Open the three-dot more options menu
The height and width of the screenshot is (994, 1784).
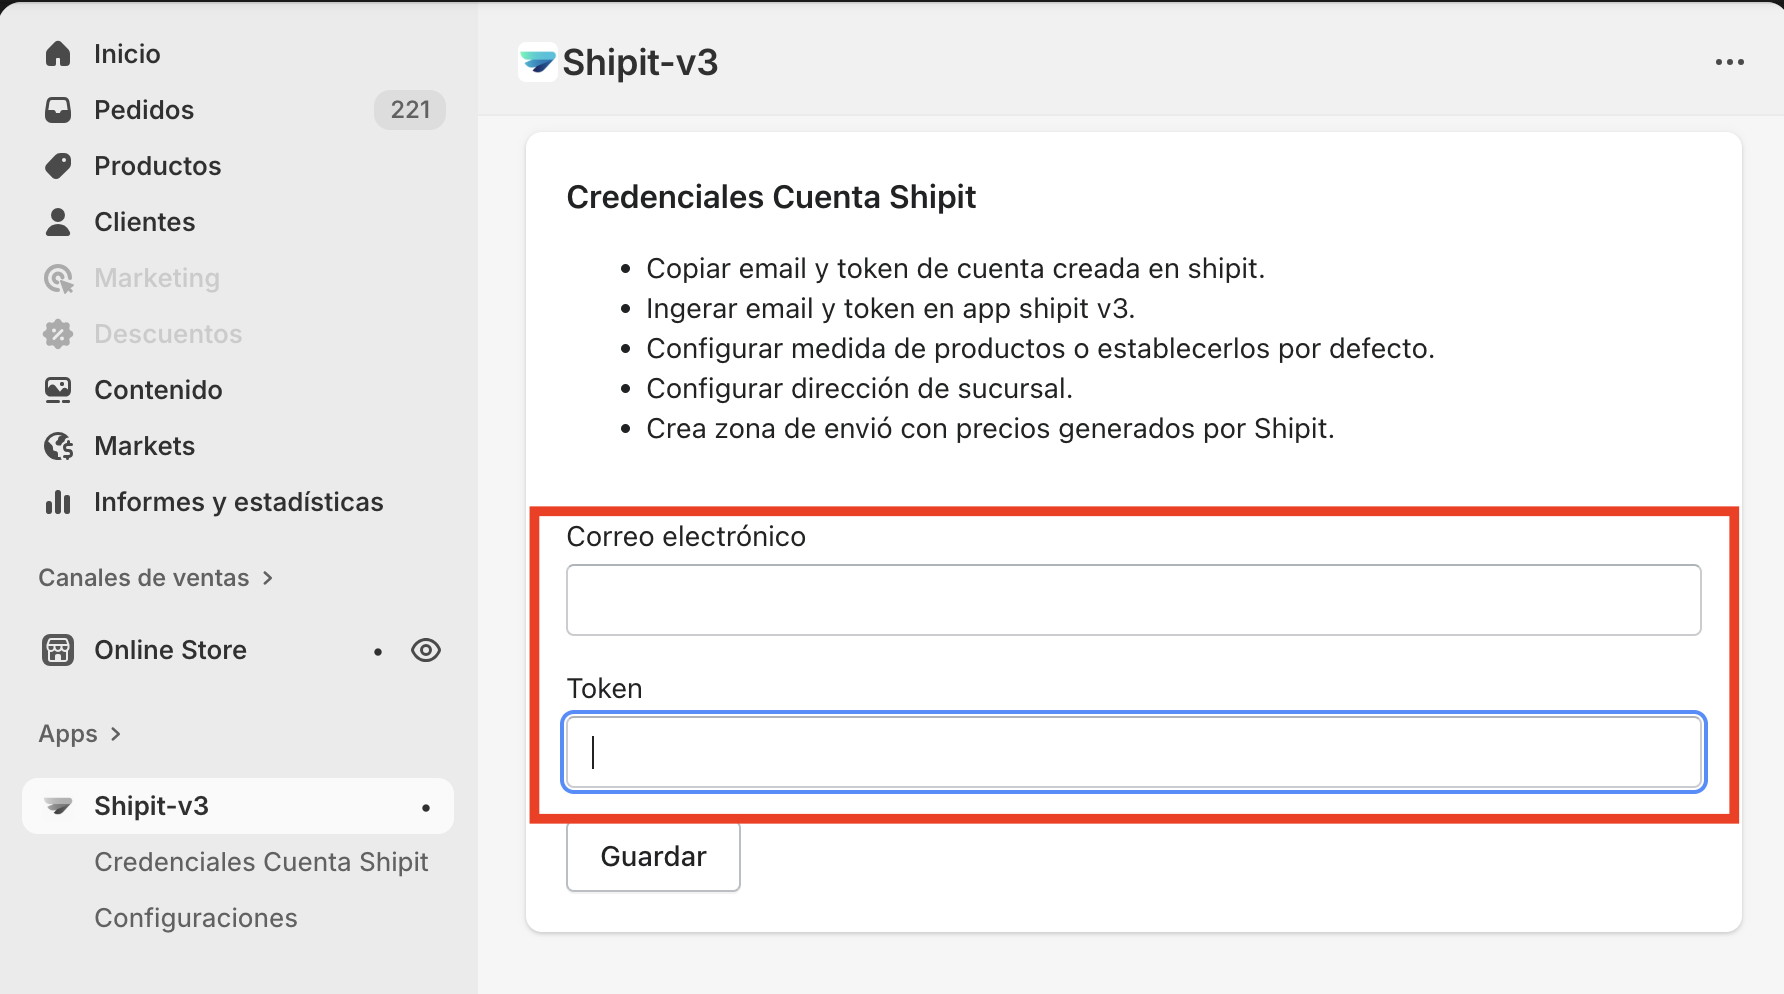click(x=1729, y=62)
